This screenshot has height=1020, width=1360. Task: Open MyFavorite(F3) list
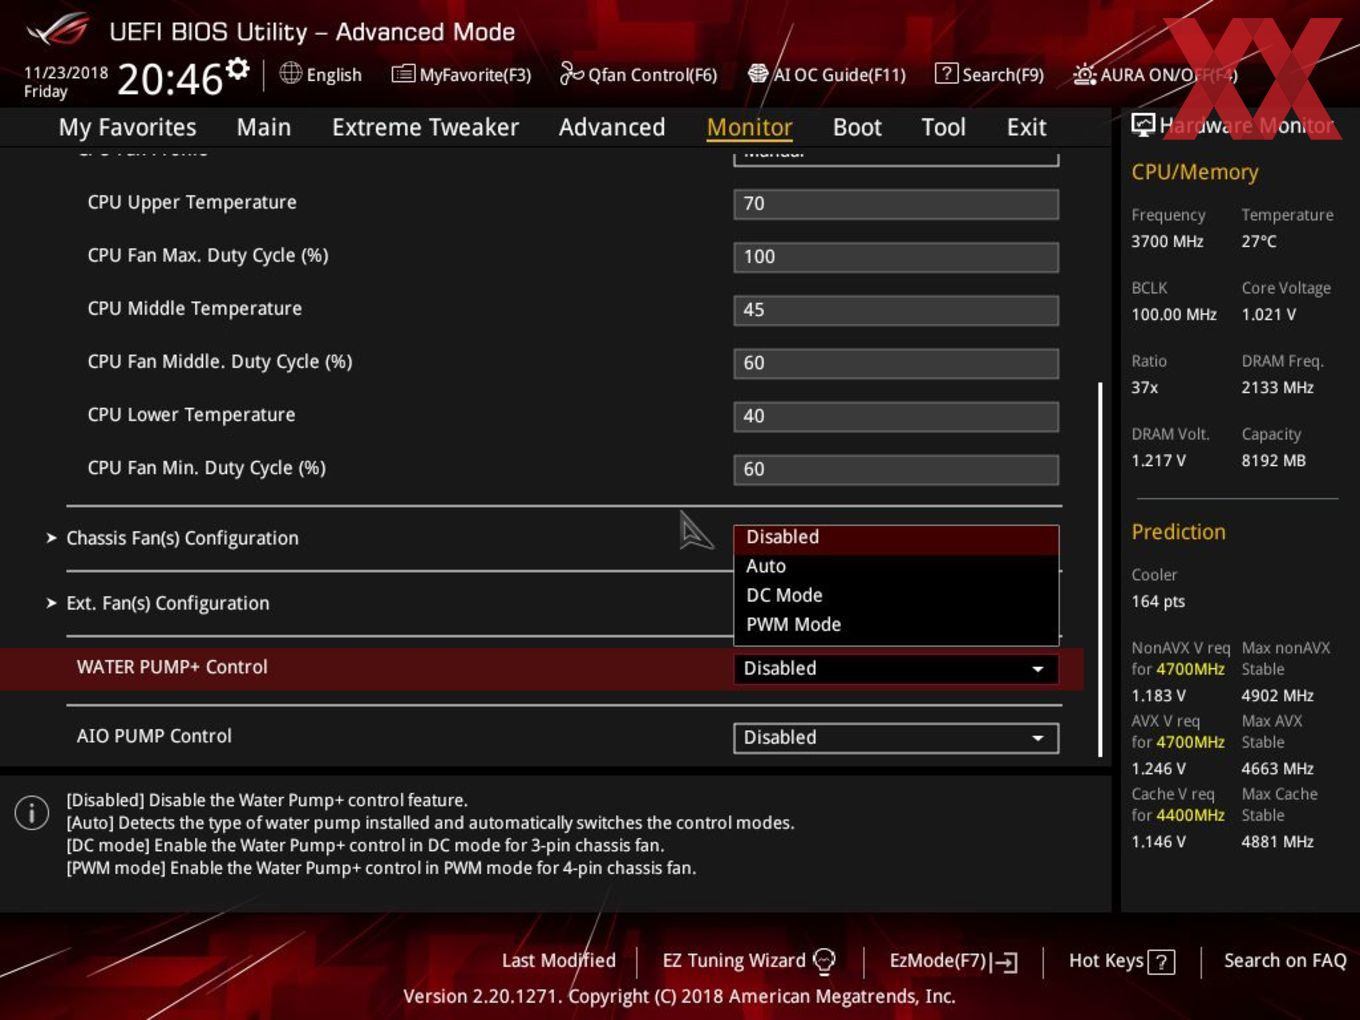pos(461,75)
